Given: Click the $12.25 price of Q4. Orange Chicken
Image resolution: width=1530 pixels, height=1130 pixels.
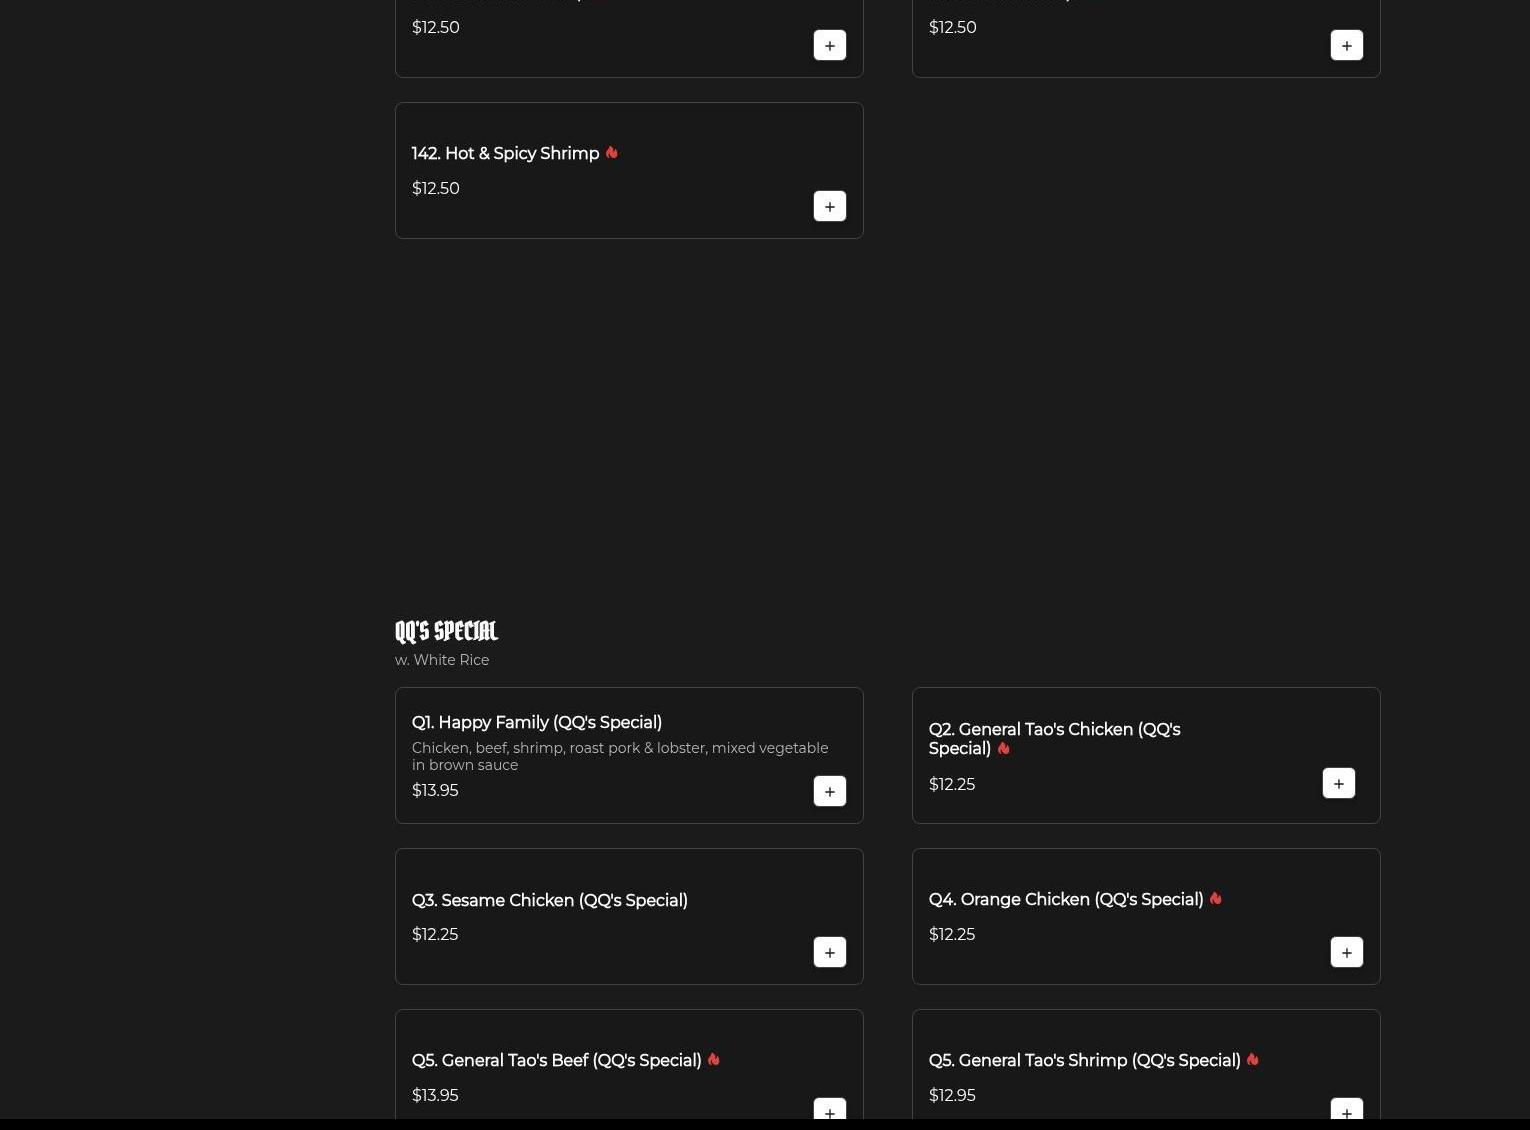Looking at the screenshot, I should [952, 934].
